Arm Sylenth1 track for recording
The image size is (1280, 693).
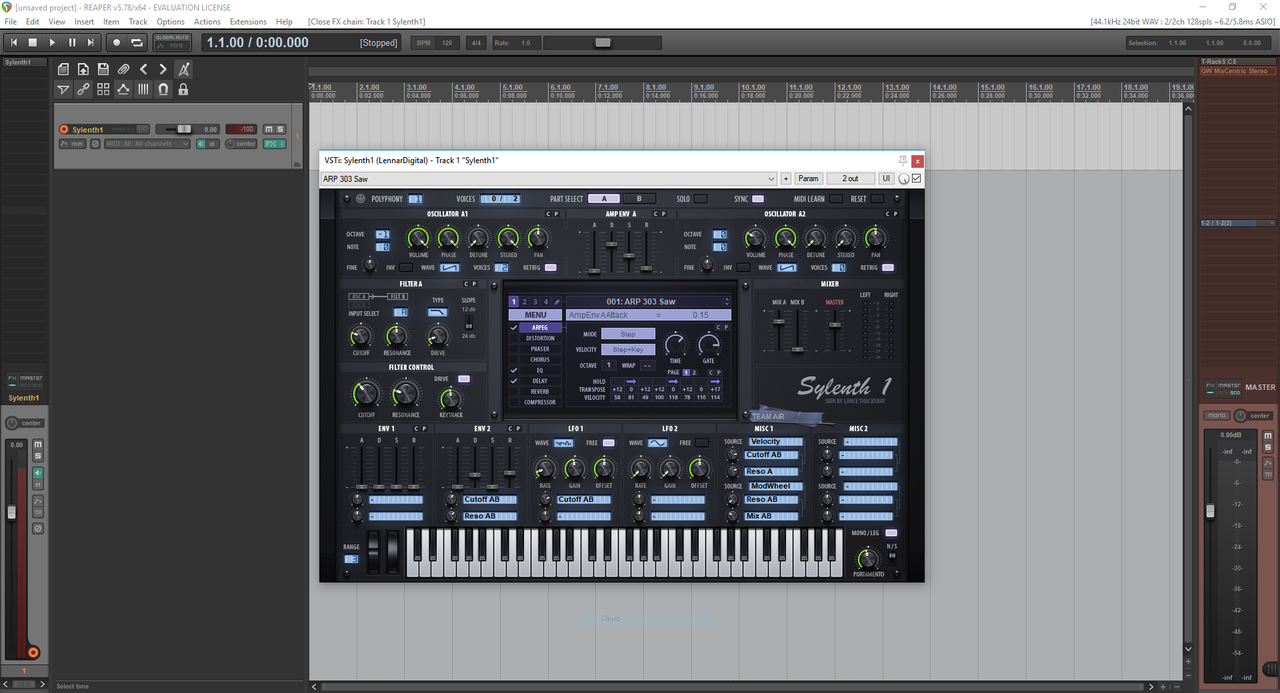pos(64,129)
